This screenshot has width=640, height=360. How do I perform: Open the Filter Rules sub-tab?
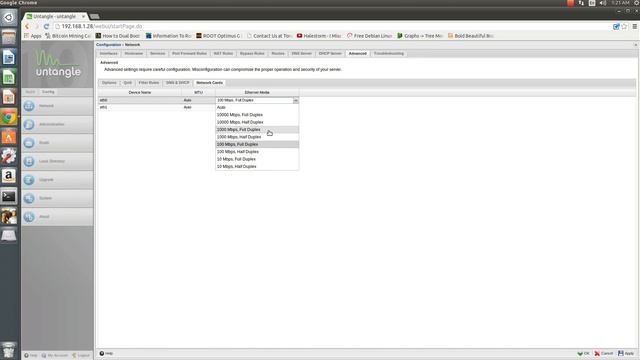click(149, 83)
